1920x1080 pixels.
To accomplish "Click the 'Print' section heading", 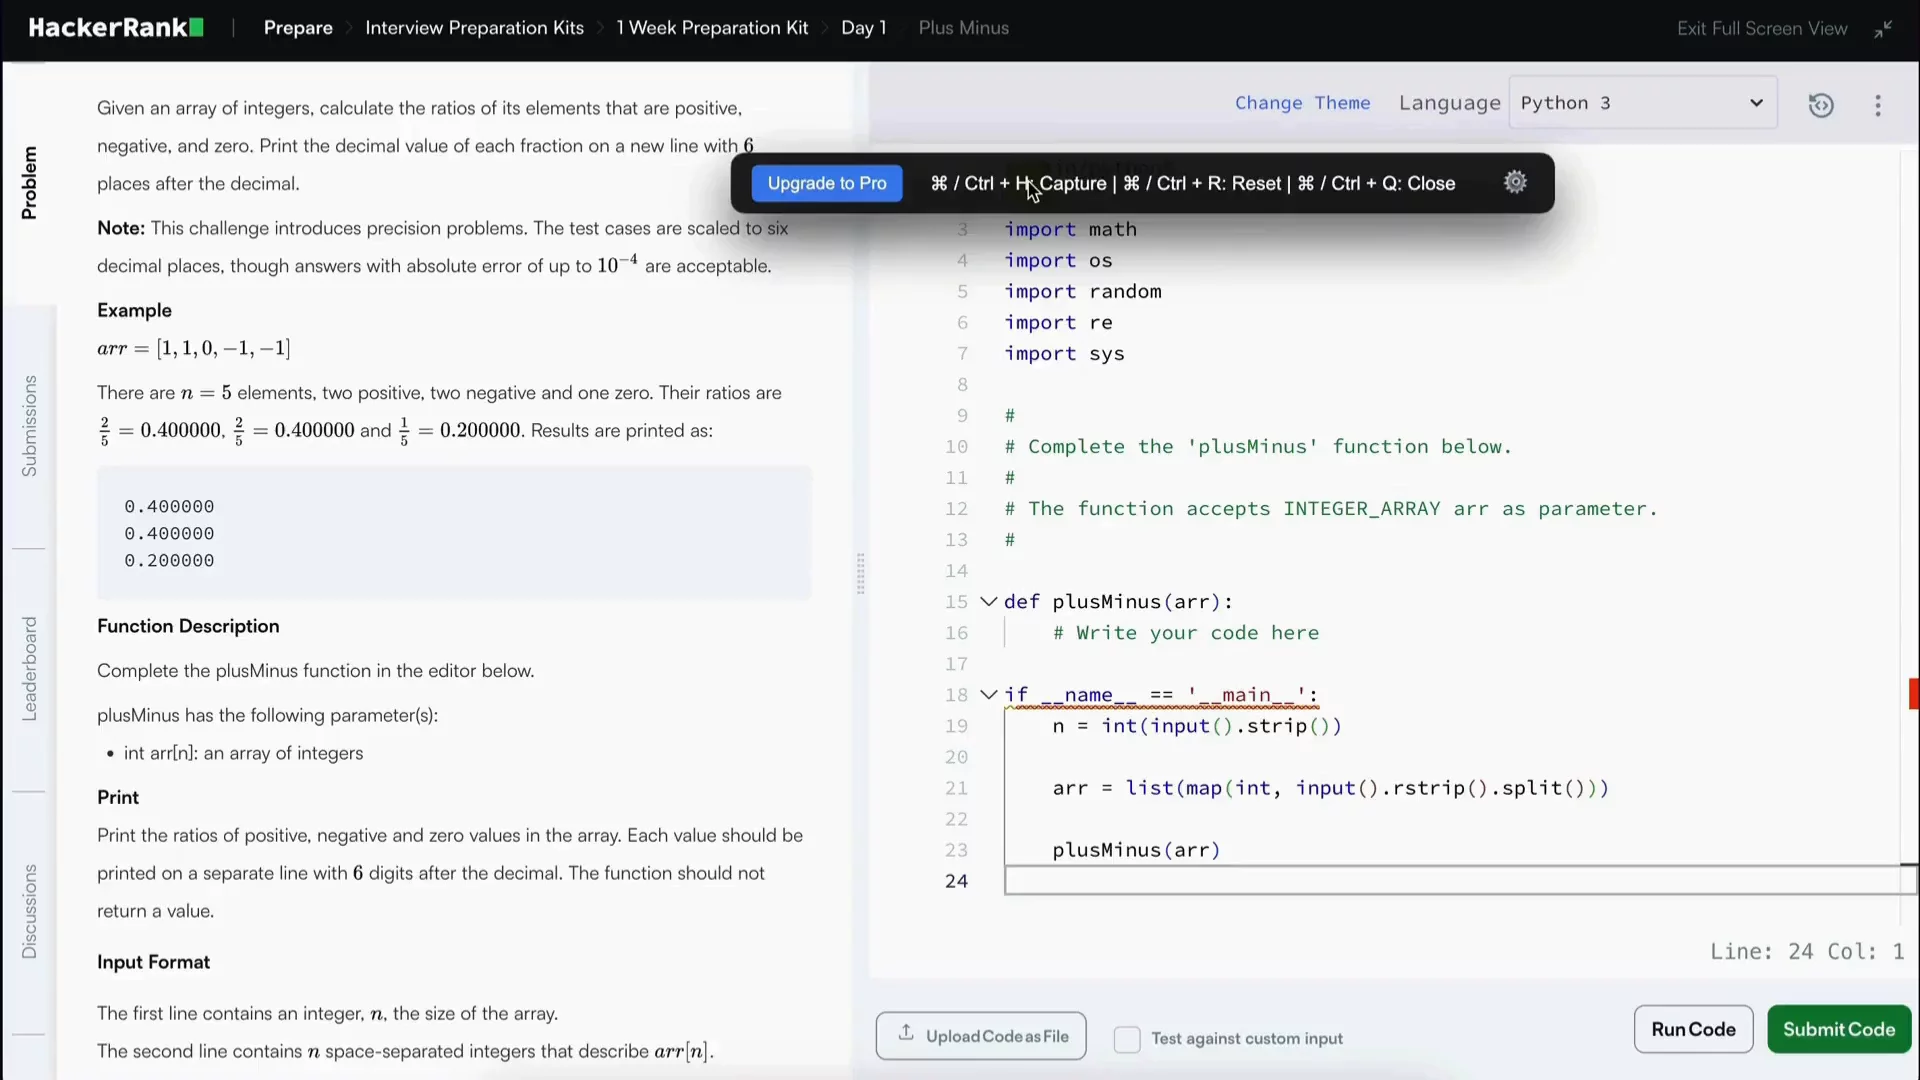I will coord(118,797).
